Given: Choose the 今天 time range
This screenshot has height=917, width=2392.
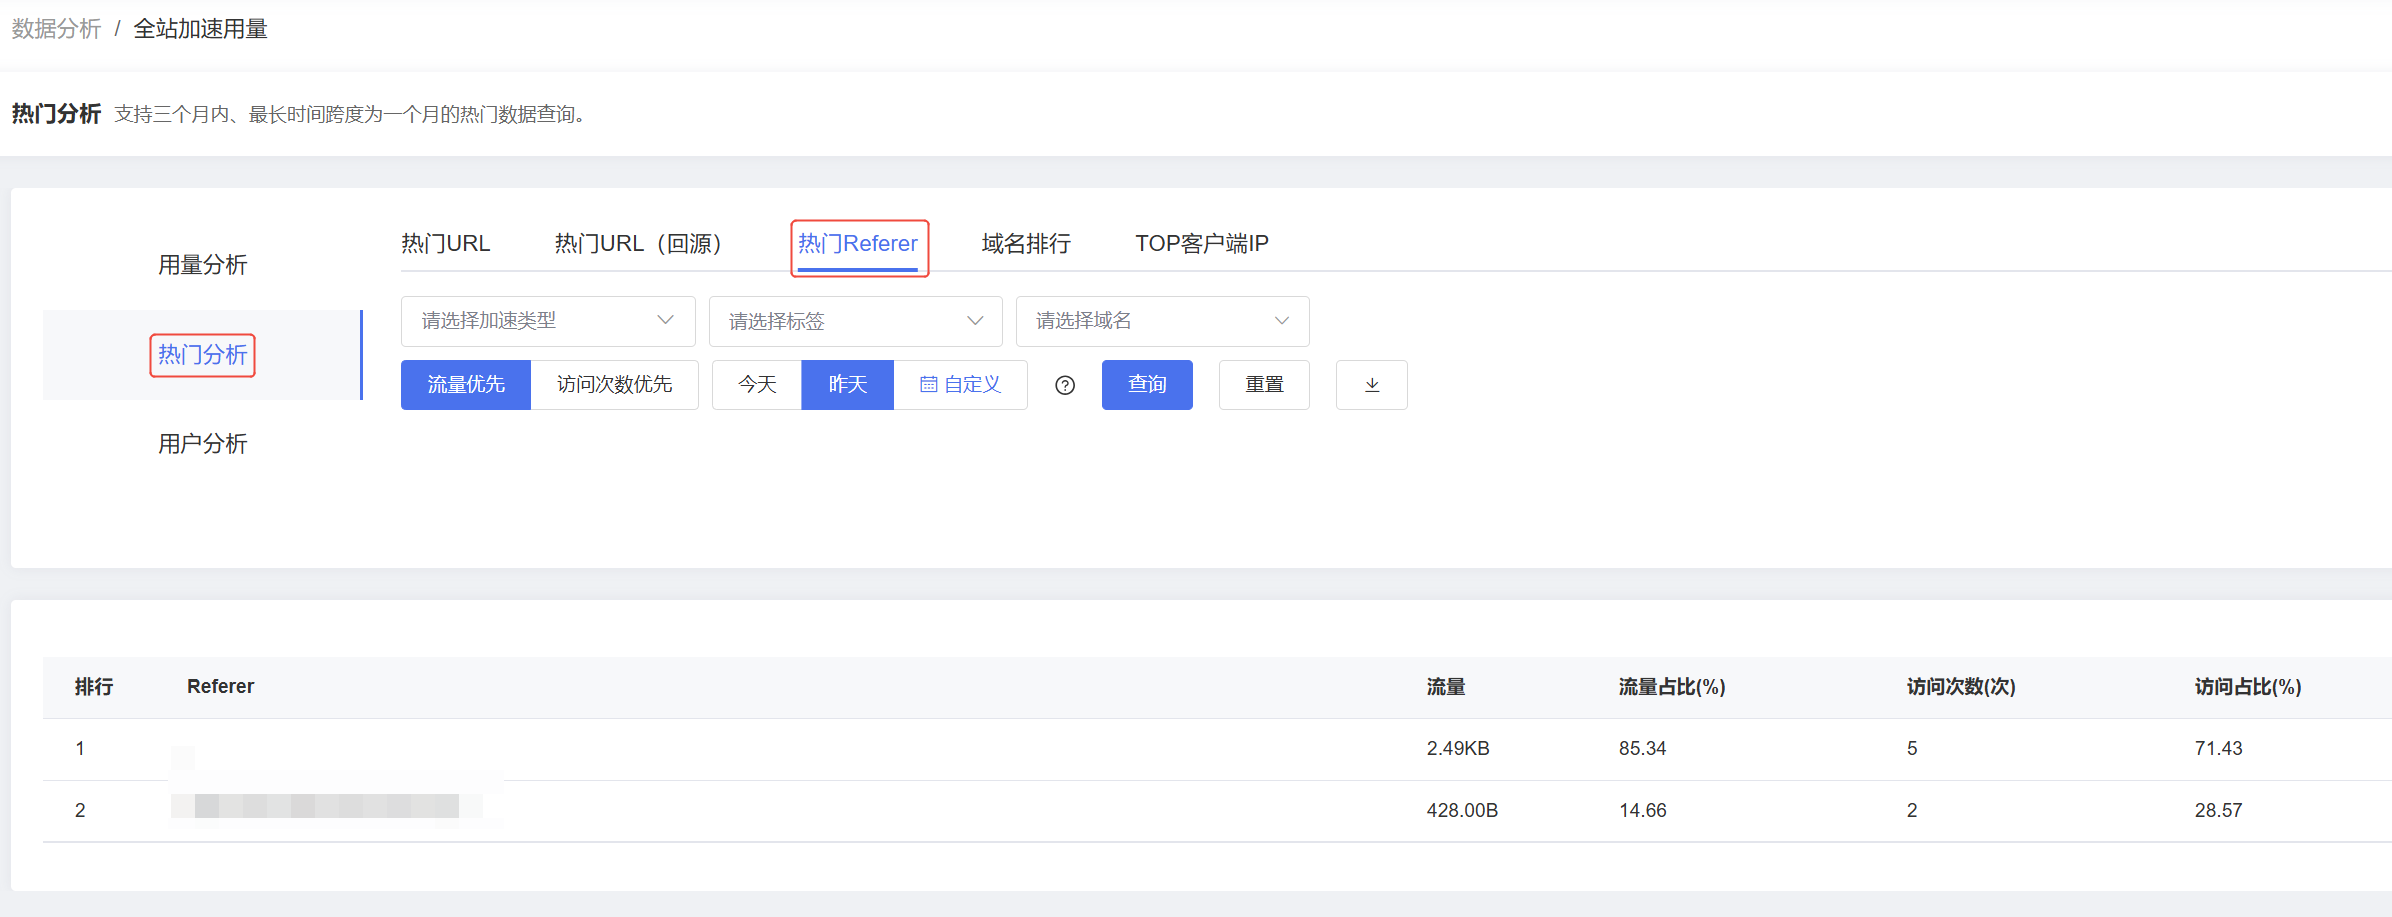Looking at the screenshot, I should [757, 385].
